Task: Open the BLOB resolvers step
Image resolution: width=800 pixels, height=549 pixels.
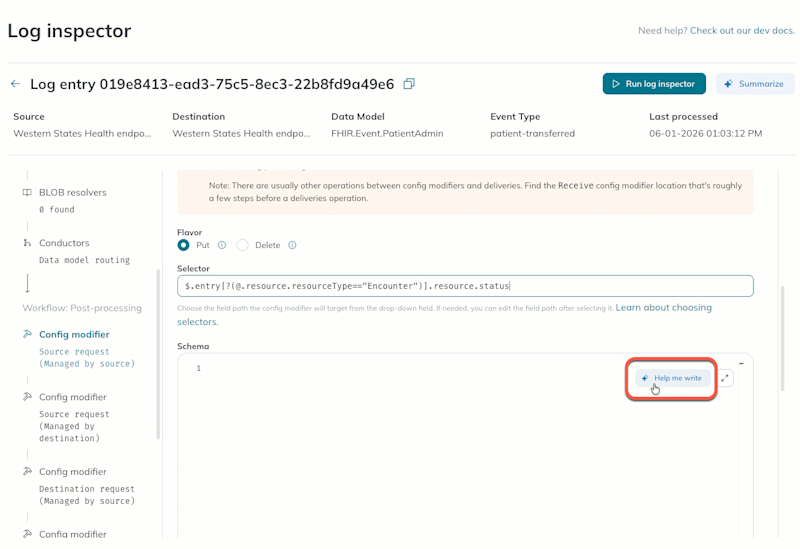Action: [x=72, y=192]
